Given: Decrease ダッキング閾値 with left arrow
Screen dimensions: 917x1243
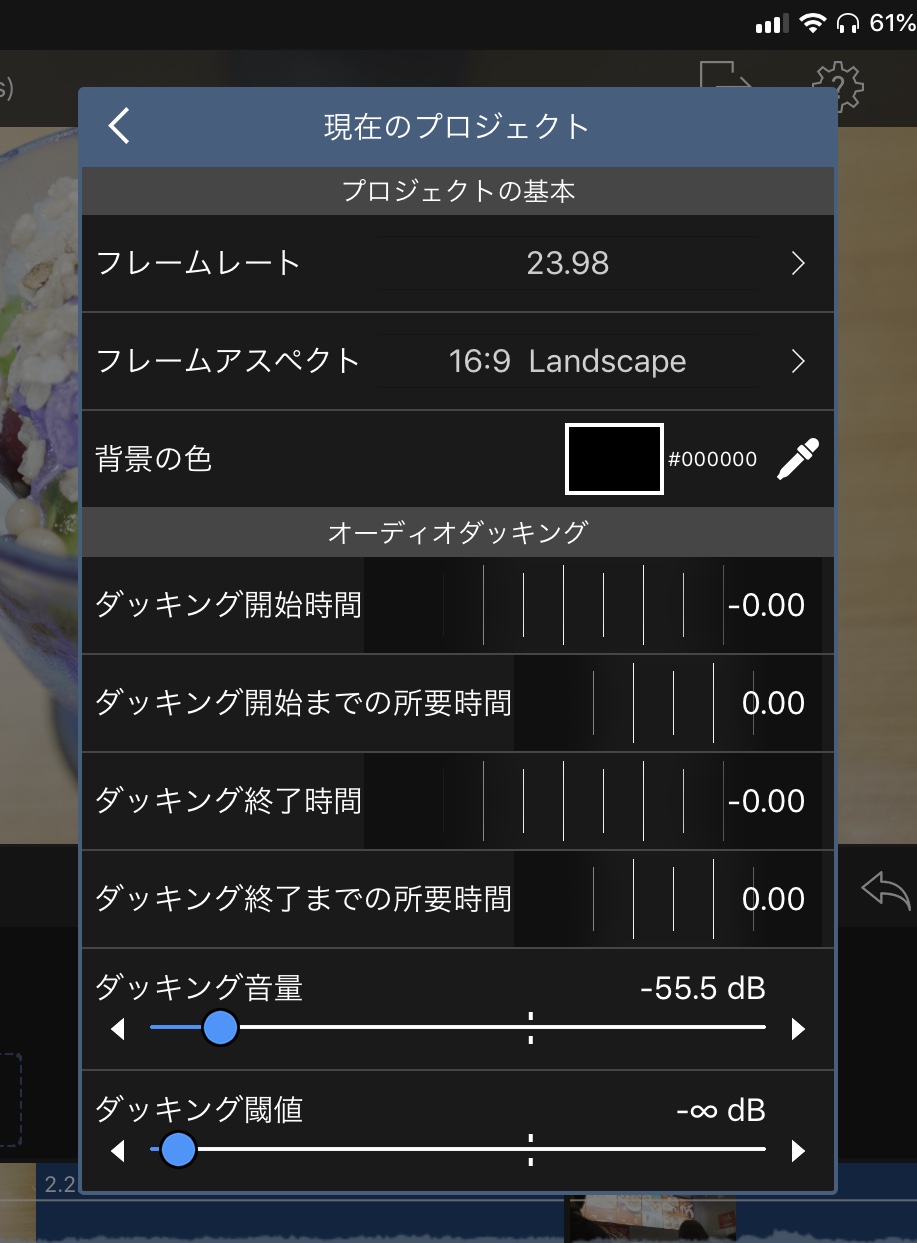Looking at the screenshot, I should (x=118, y=1151).
